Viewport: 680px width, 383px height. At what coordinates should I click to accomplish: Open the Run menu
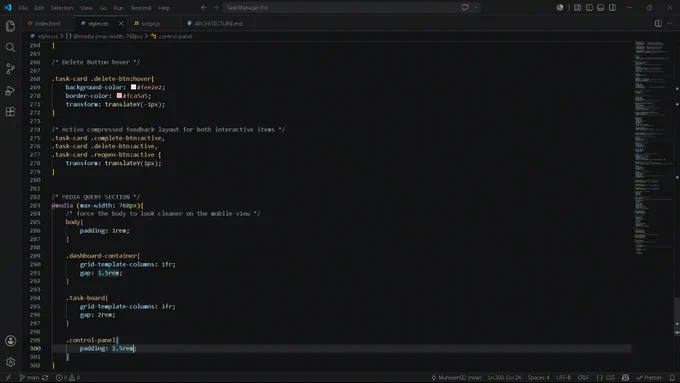click(118, 8)
